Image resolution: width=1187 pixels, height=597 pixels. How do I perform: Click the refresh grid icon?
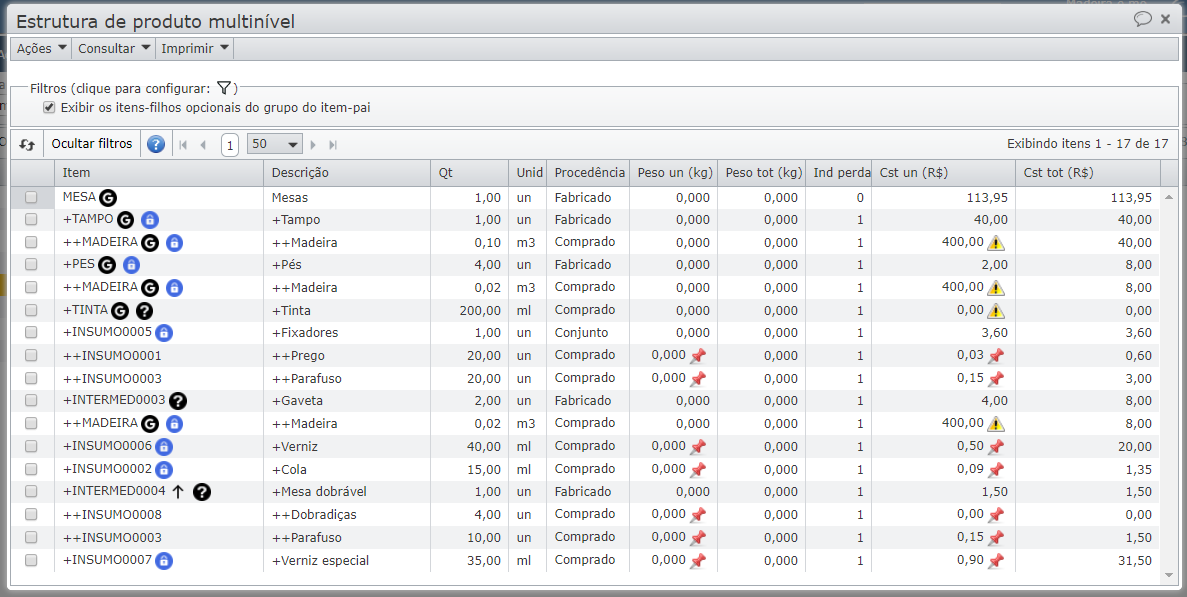[x=27, y=144]
